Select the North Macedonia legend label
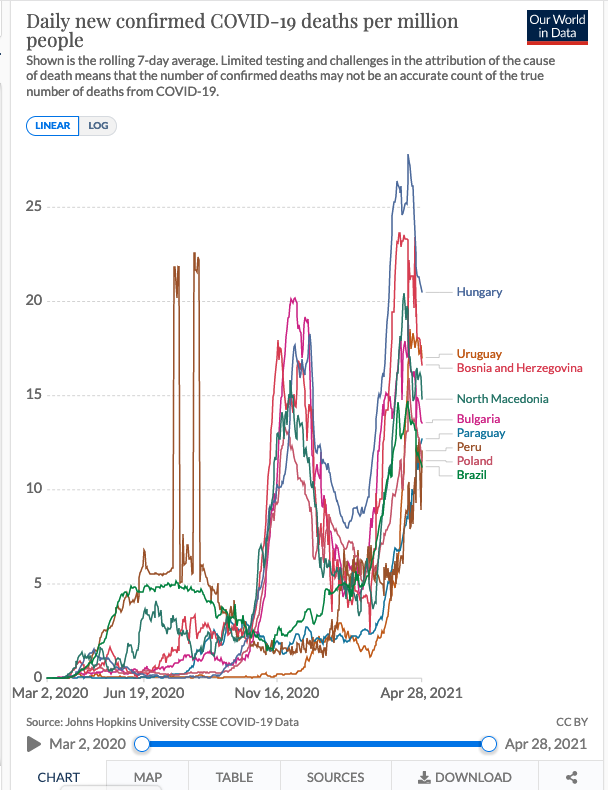The height and width of the screenshot is (790, 608). 502,399
